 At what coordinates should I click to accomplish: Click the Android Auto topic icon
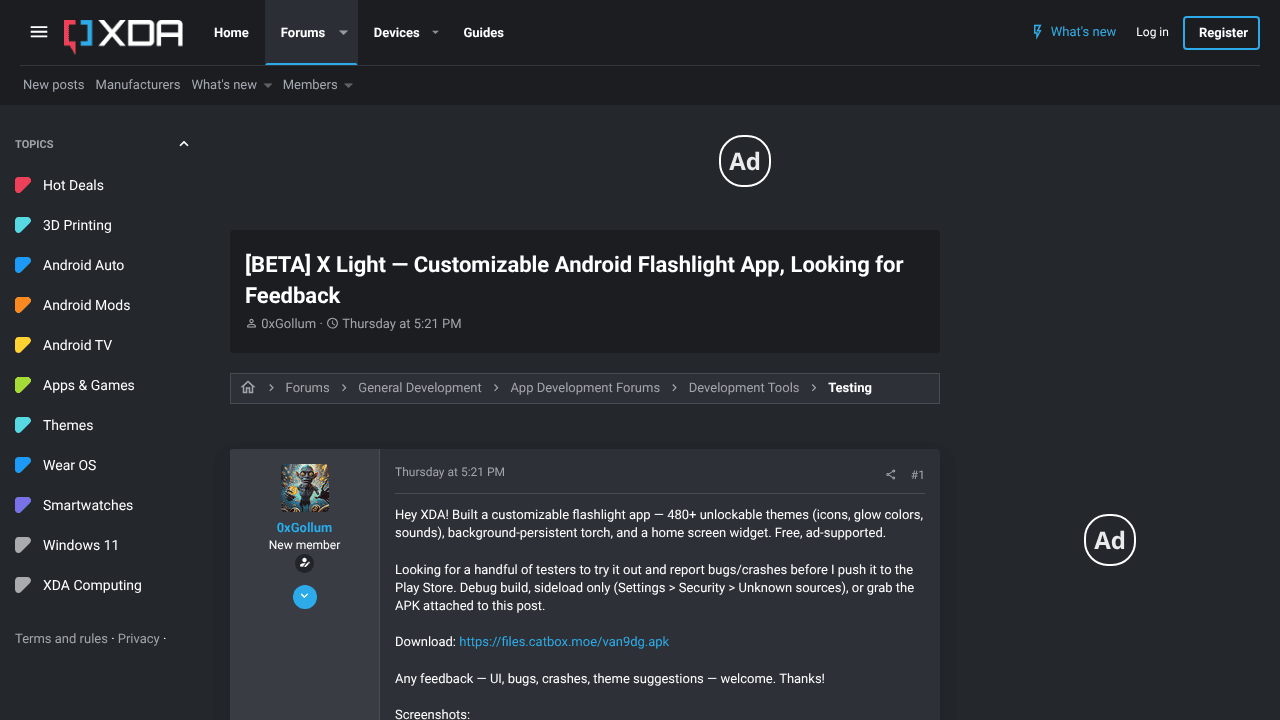tap(23, 265)
